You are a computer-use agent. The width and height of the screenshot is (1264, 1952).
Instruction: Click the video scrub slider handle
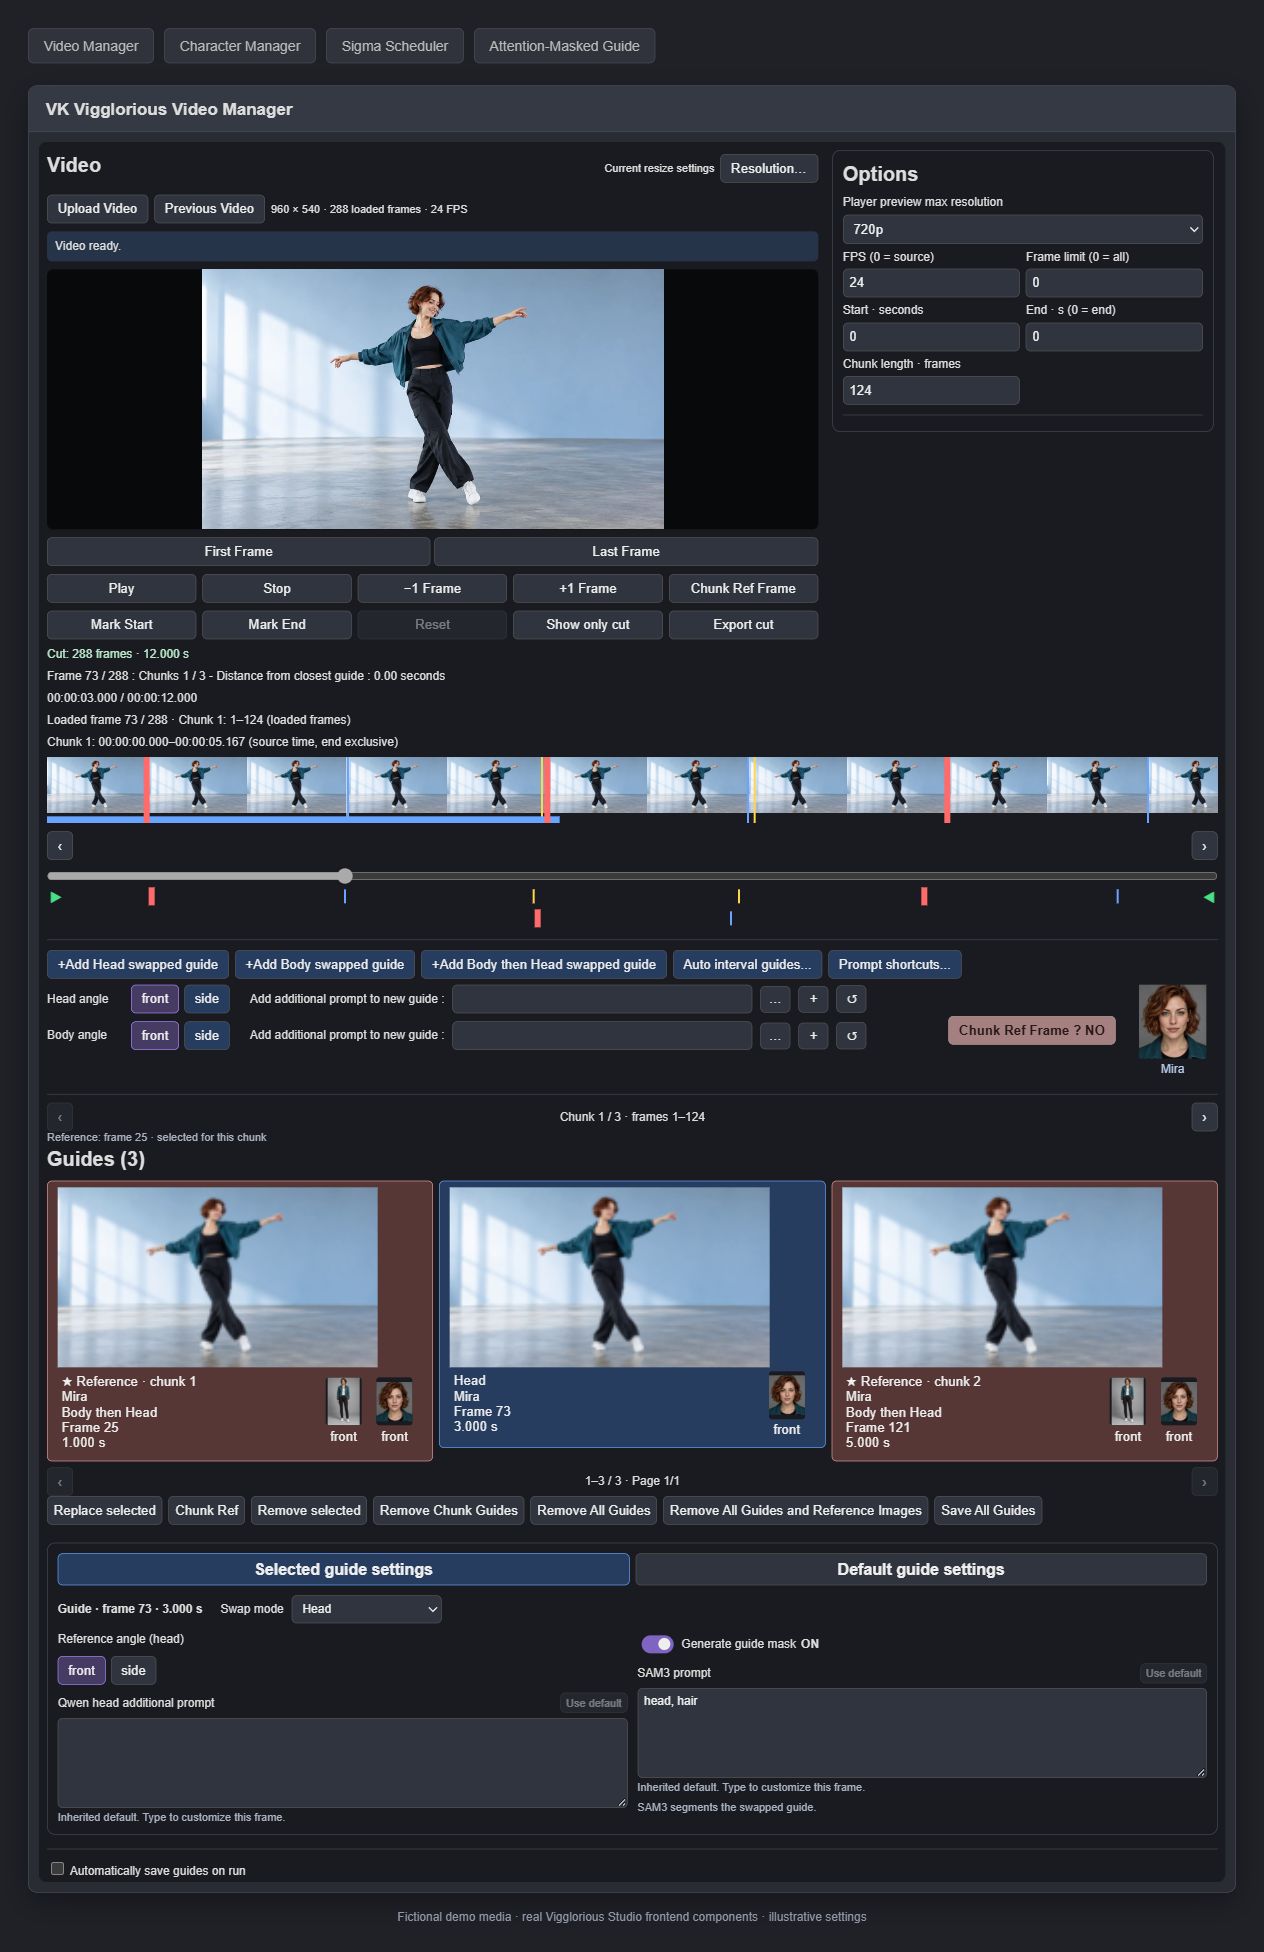[345, 876]
